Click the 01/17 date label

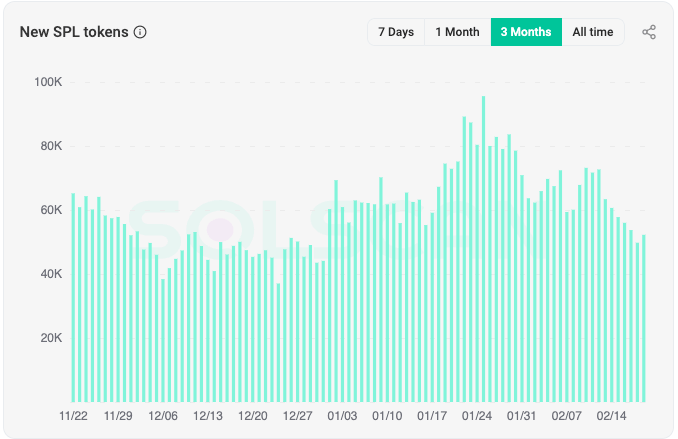(432, 416)
